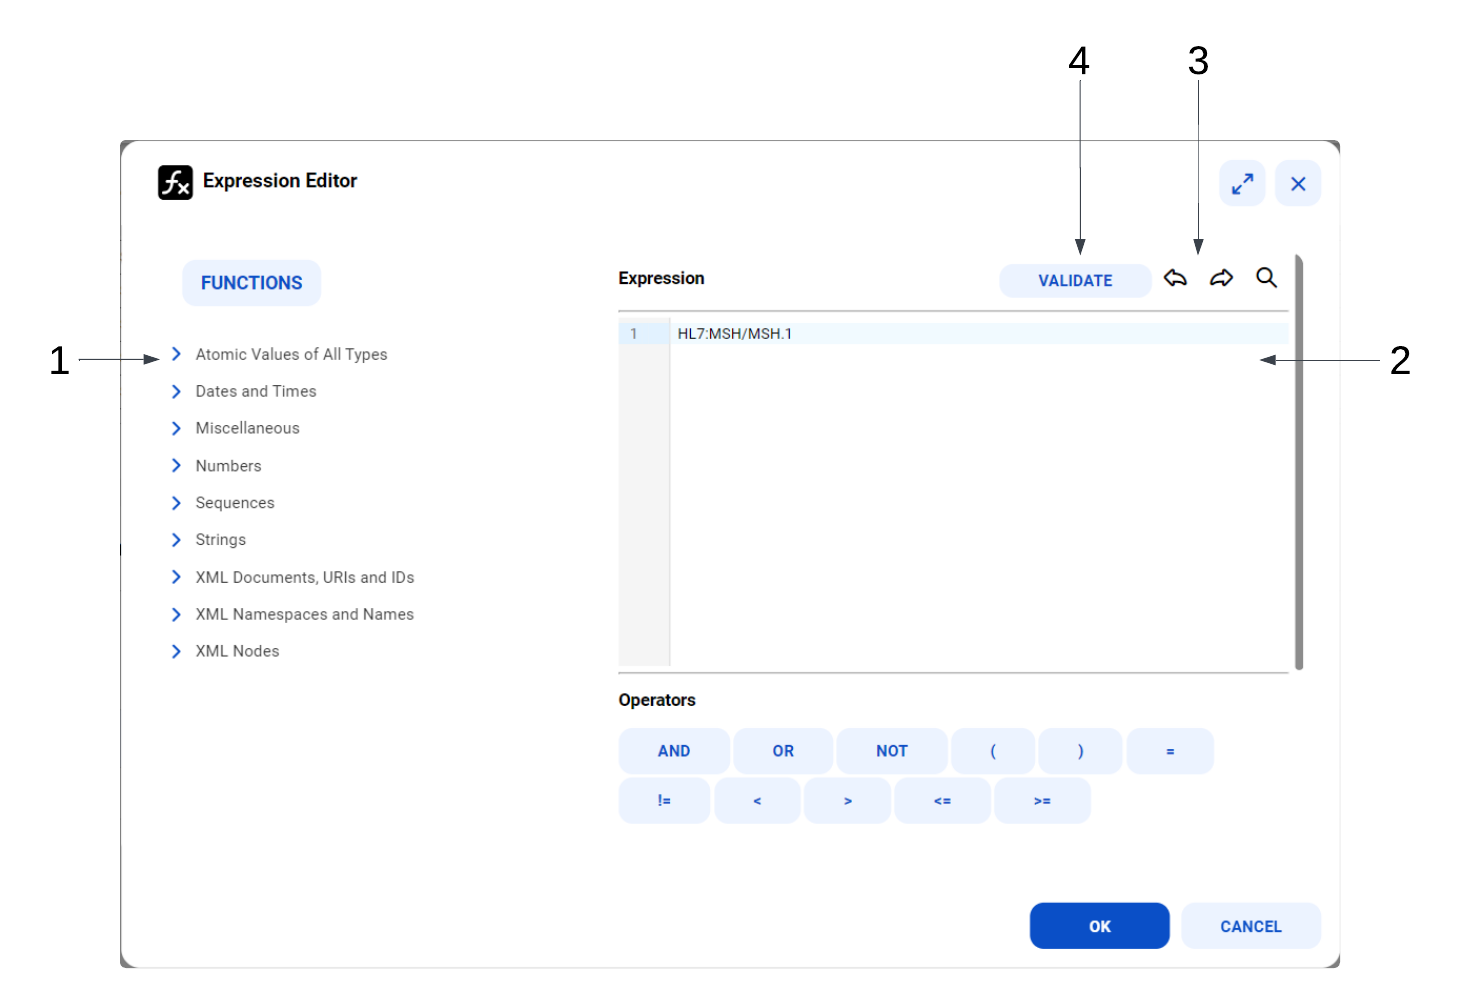Insert the less-than < operator
The image size is (1460, 1008).
click(x=757, y=801)
